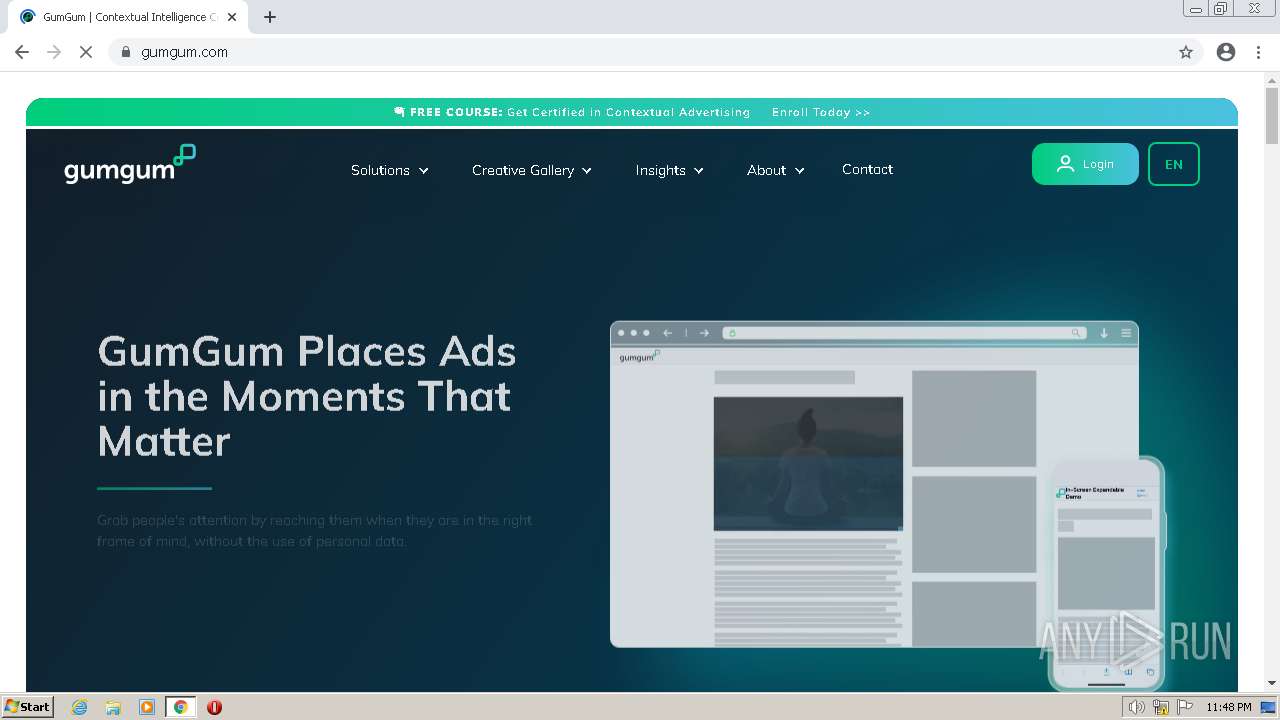Click the megaphone icon on the banner
1280x720 pixels.
point(400,112)
